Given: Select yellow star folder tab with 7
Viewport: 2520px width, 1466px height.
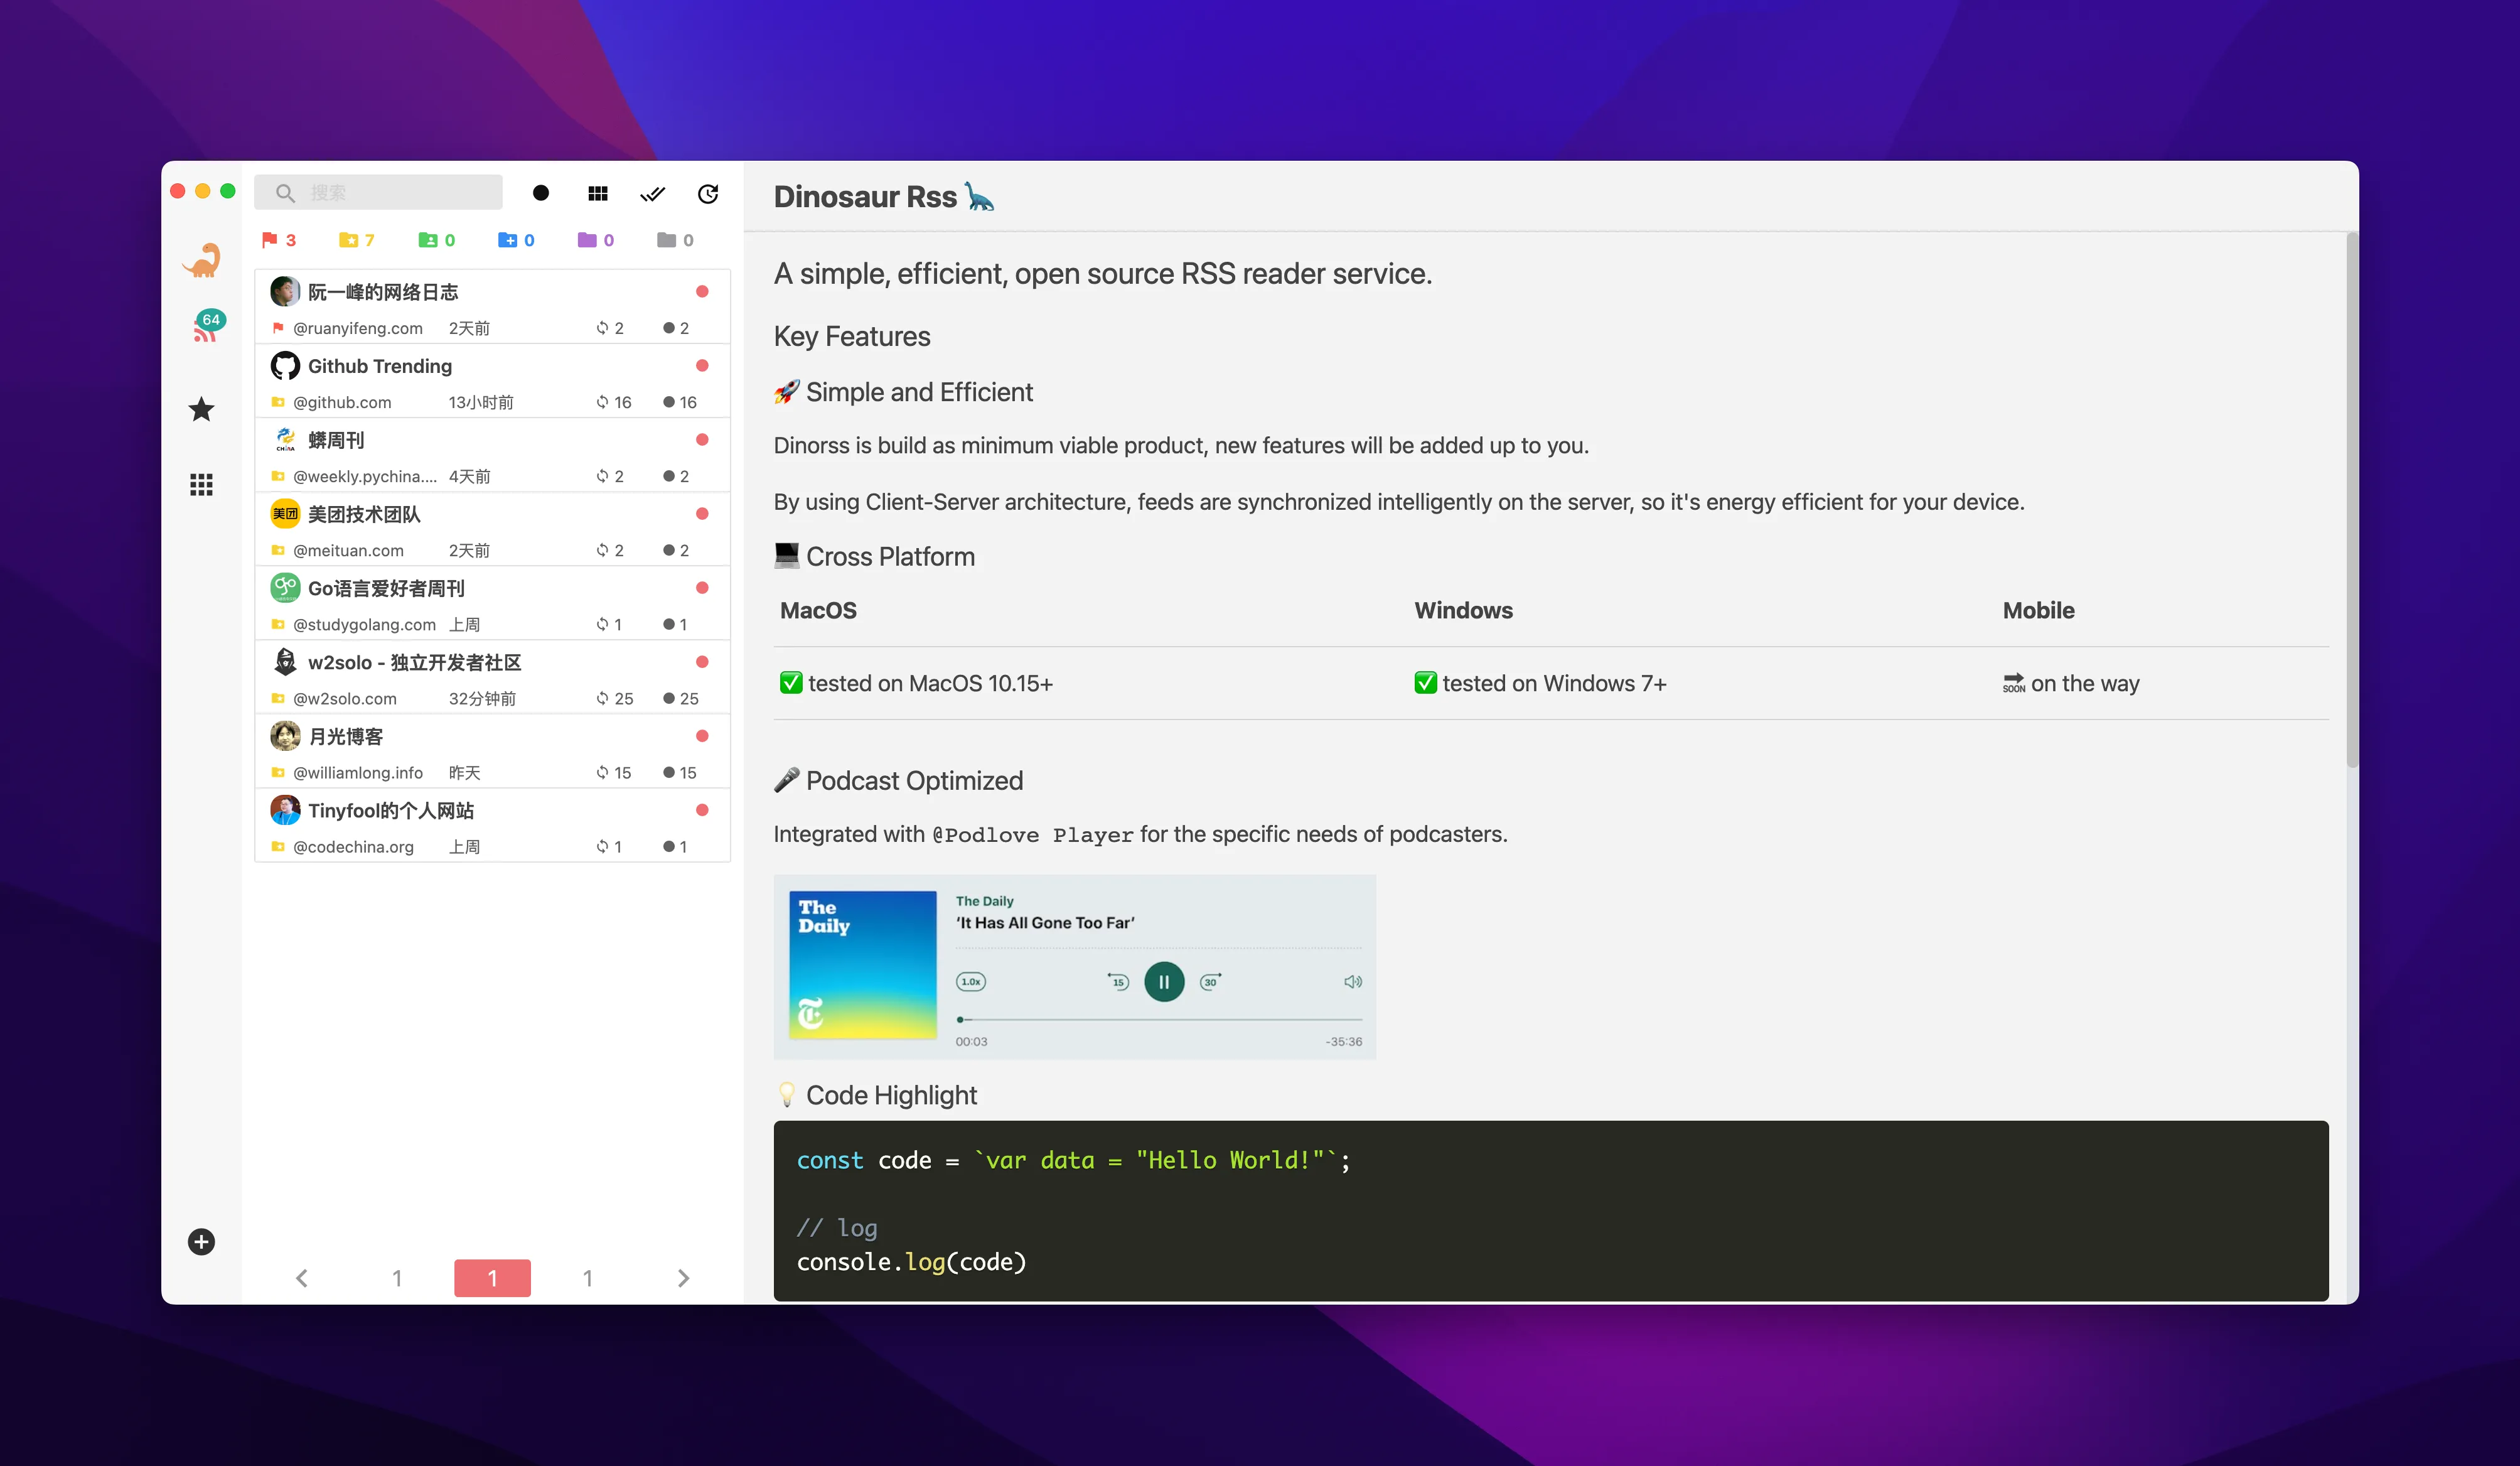Looking at the screenshot, I should tap(357, 240).
